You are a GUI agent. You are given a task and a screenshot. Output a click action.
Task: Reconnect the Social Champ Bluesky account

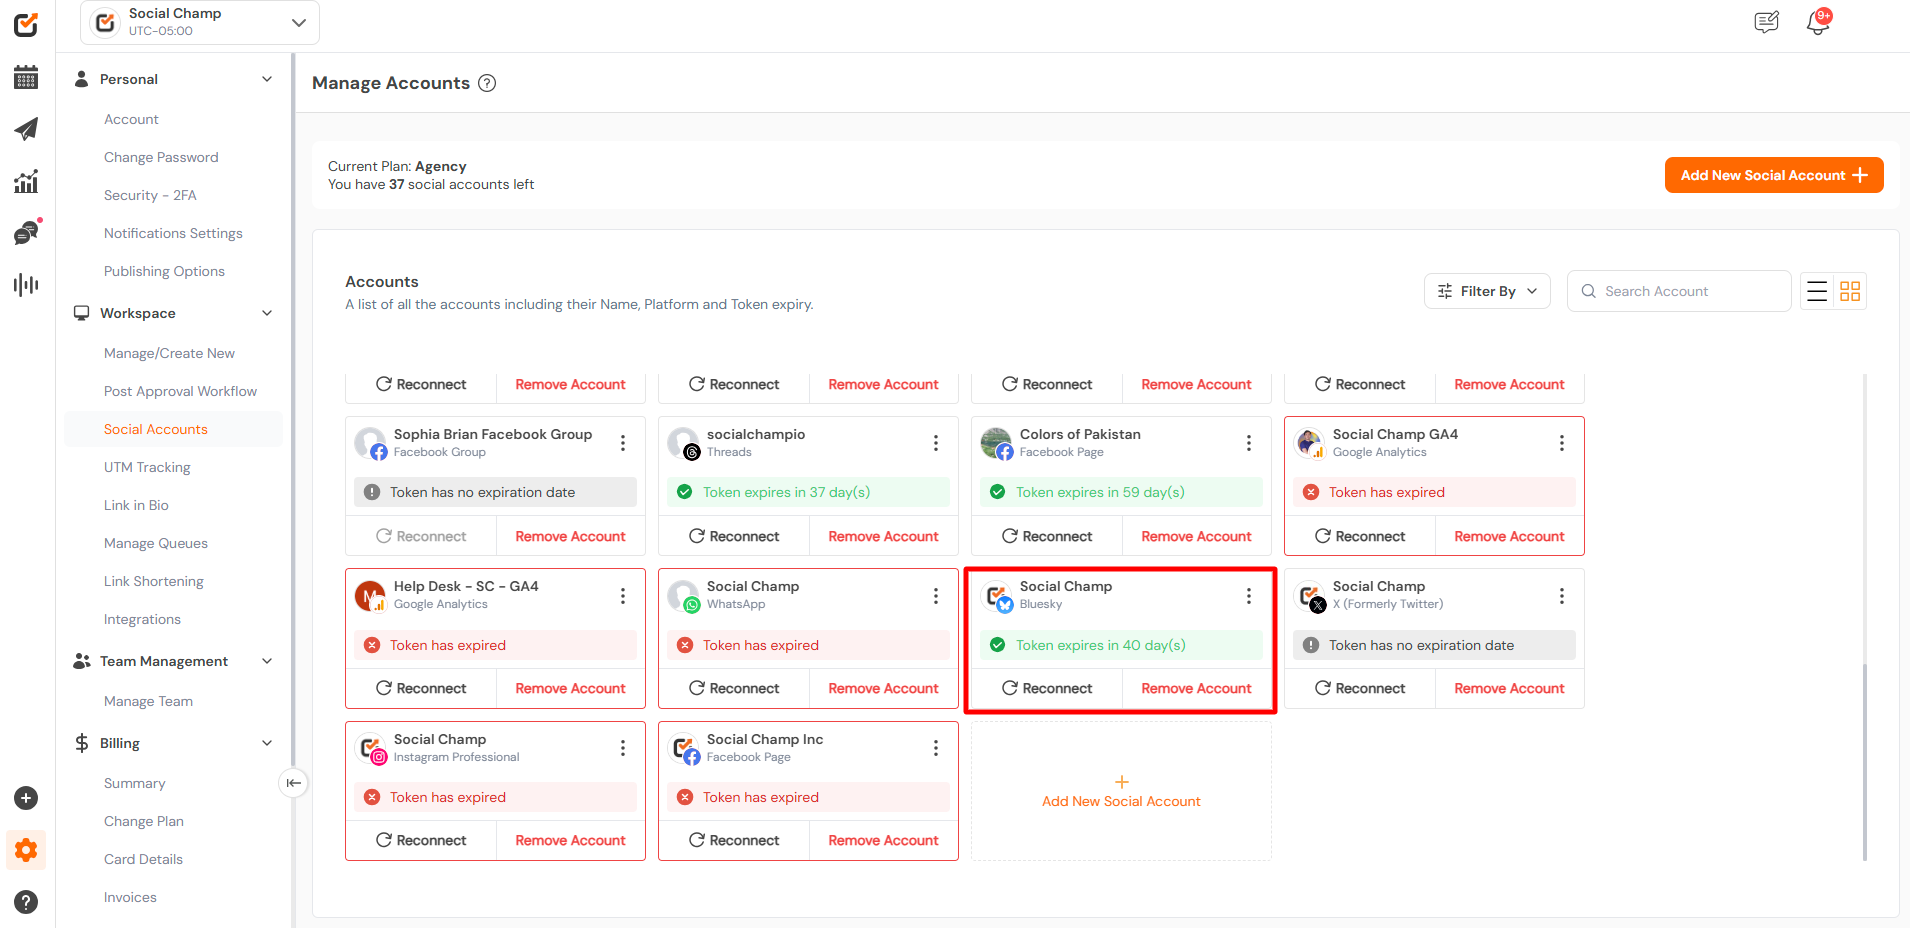[1047, 688]
